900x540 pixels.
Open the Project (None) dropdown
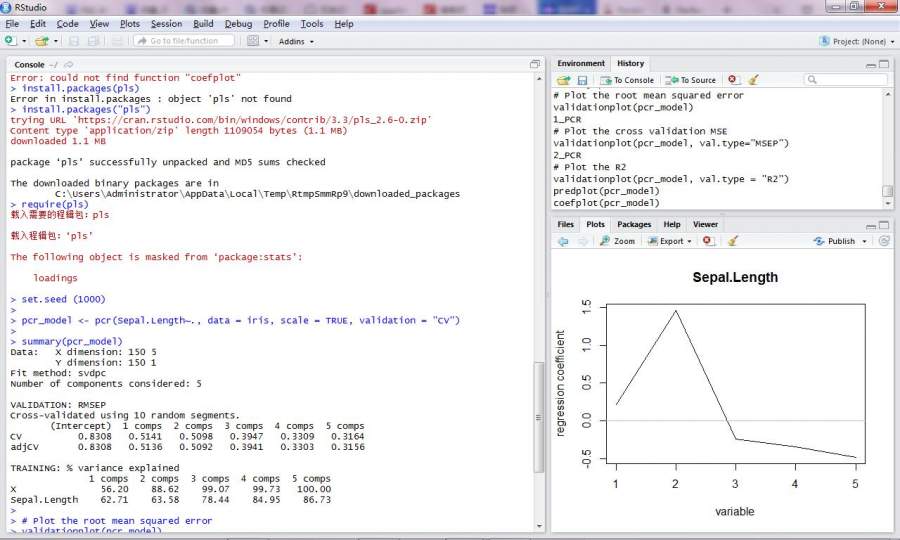point(853,41)
